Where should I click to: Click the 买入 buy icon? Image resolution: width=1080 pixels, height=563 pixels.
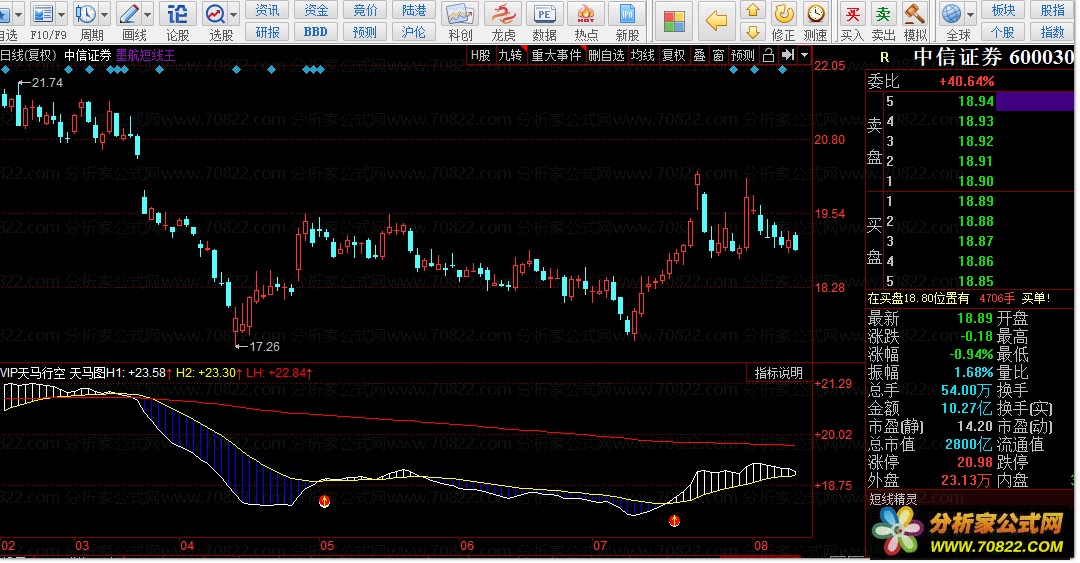click(x=853, y=14)
